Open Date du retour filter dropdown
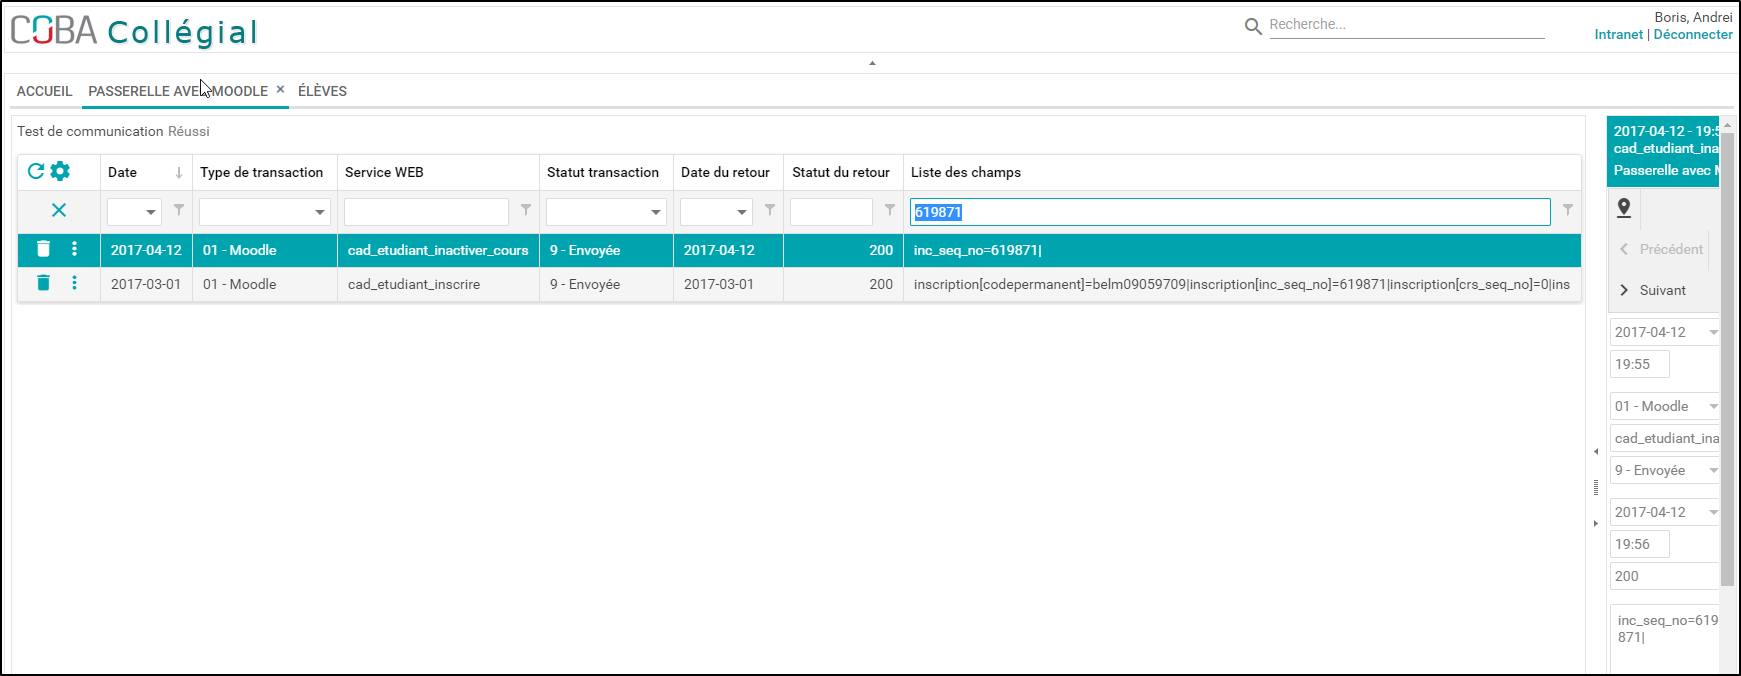 [x=742, y=212]
